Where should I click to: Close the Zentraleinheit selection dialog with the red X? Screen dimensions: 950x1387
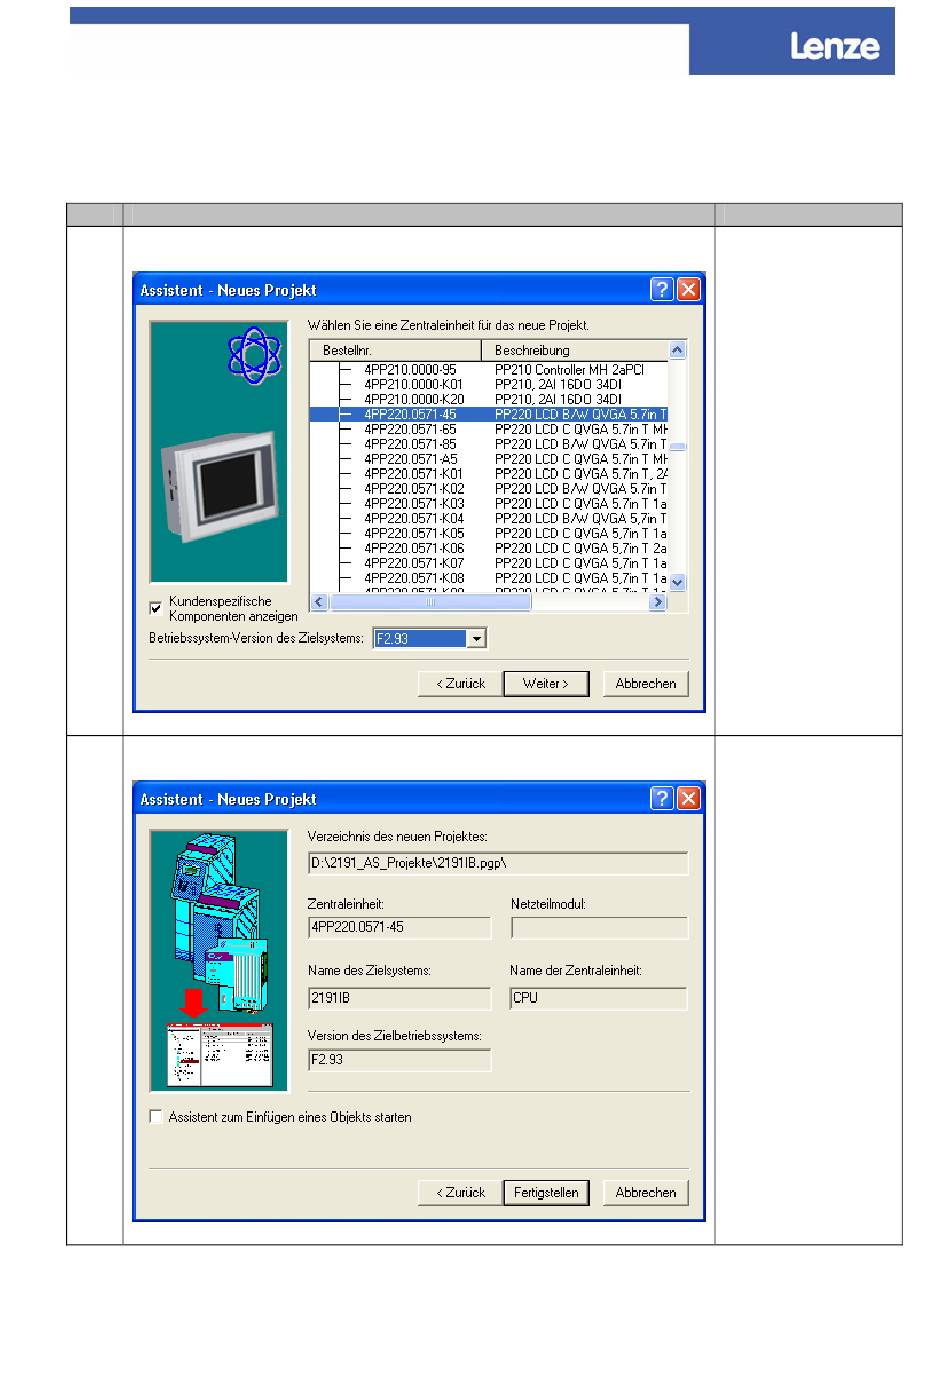tap(689, 290)
